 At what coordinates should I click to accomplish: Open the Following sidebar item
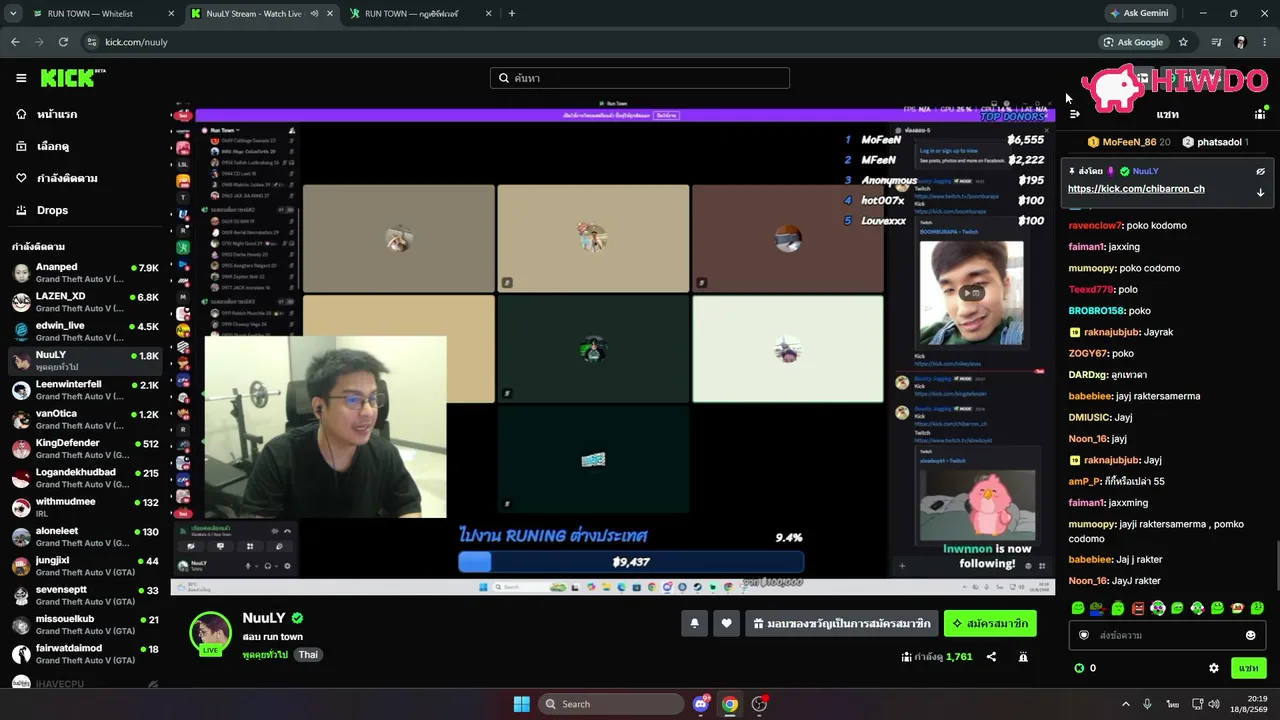click(56, 178)
